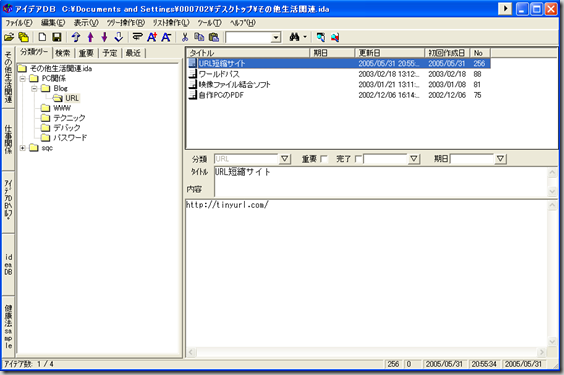Sort list by 初回作成日 column header
Image resolution: width=564 pixels, height=375 pixels.
click(447, 53)
